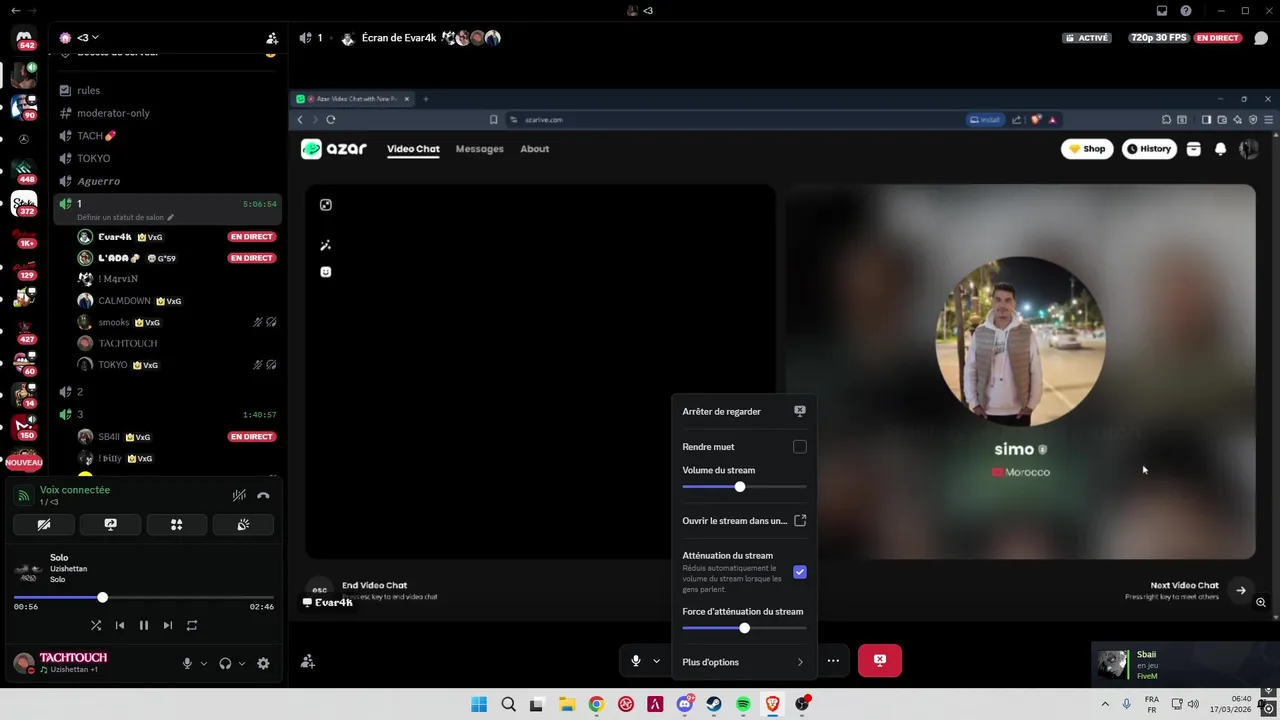Viewport: 1280px width, 720px height.
Task: Open About tab in Azar
Action: [534, 149]
